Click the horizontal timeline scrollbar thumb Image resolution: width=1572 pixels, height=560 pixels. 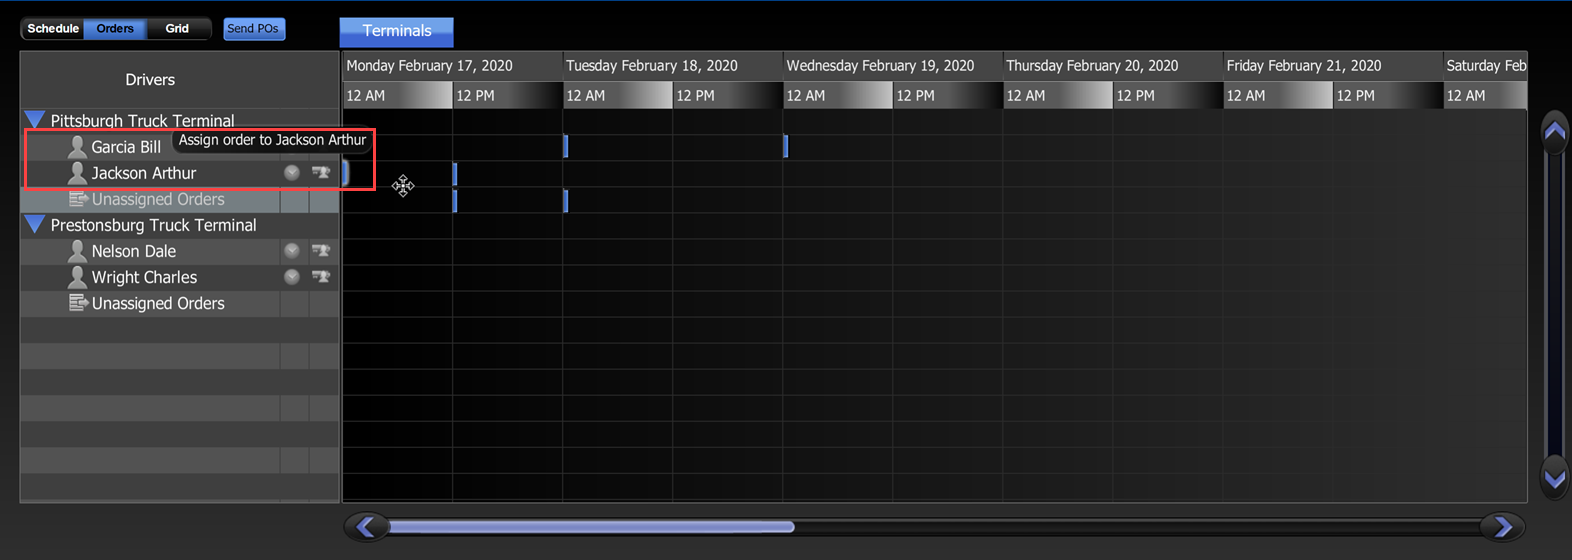590,527
